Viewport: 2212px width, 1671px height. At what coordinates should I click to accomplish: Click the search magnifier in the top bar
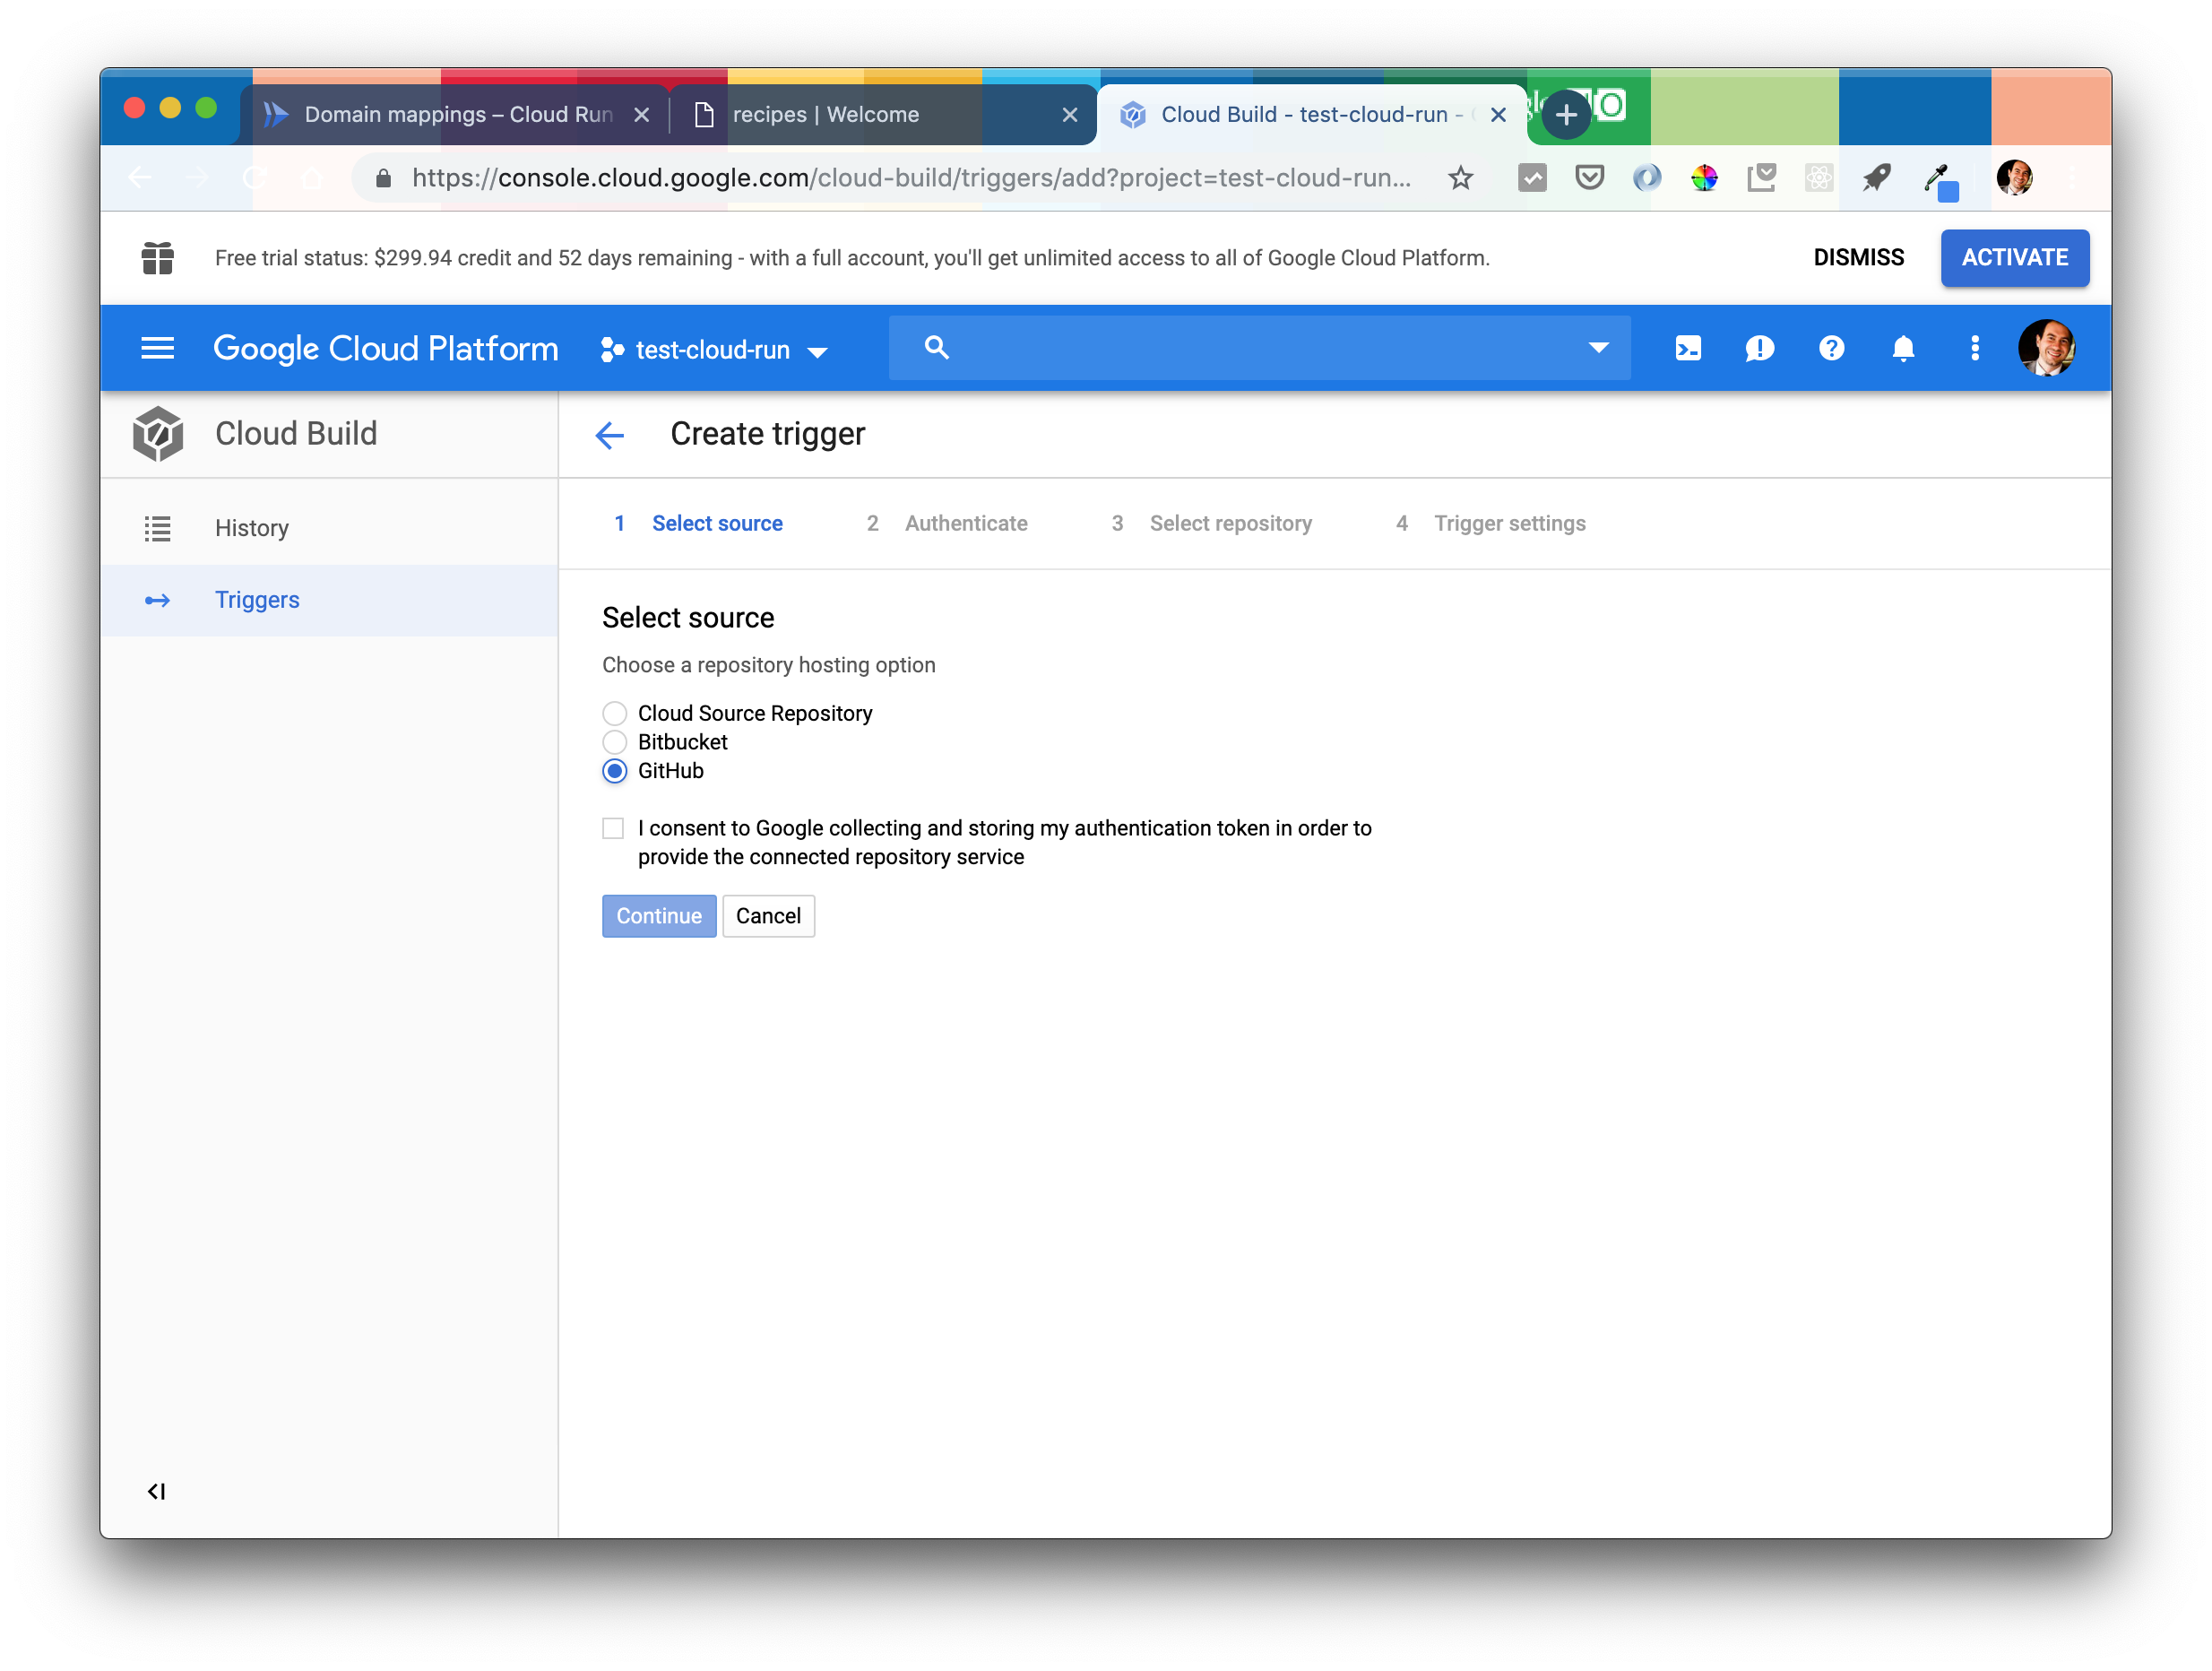click(936, 347)
